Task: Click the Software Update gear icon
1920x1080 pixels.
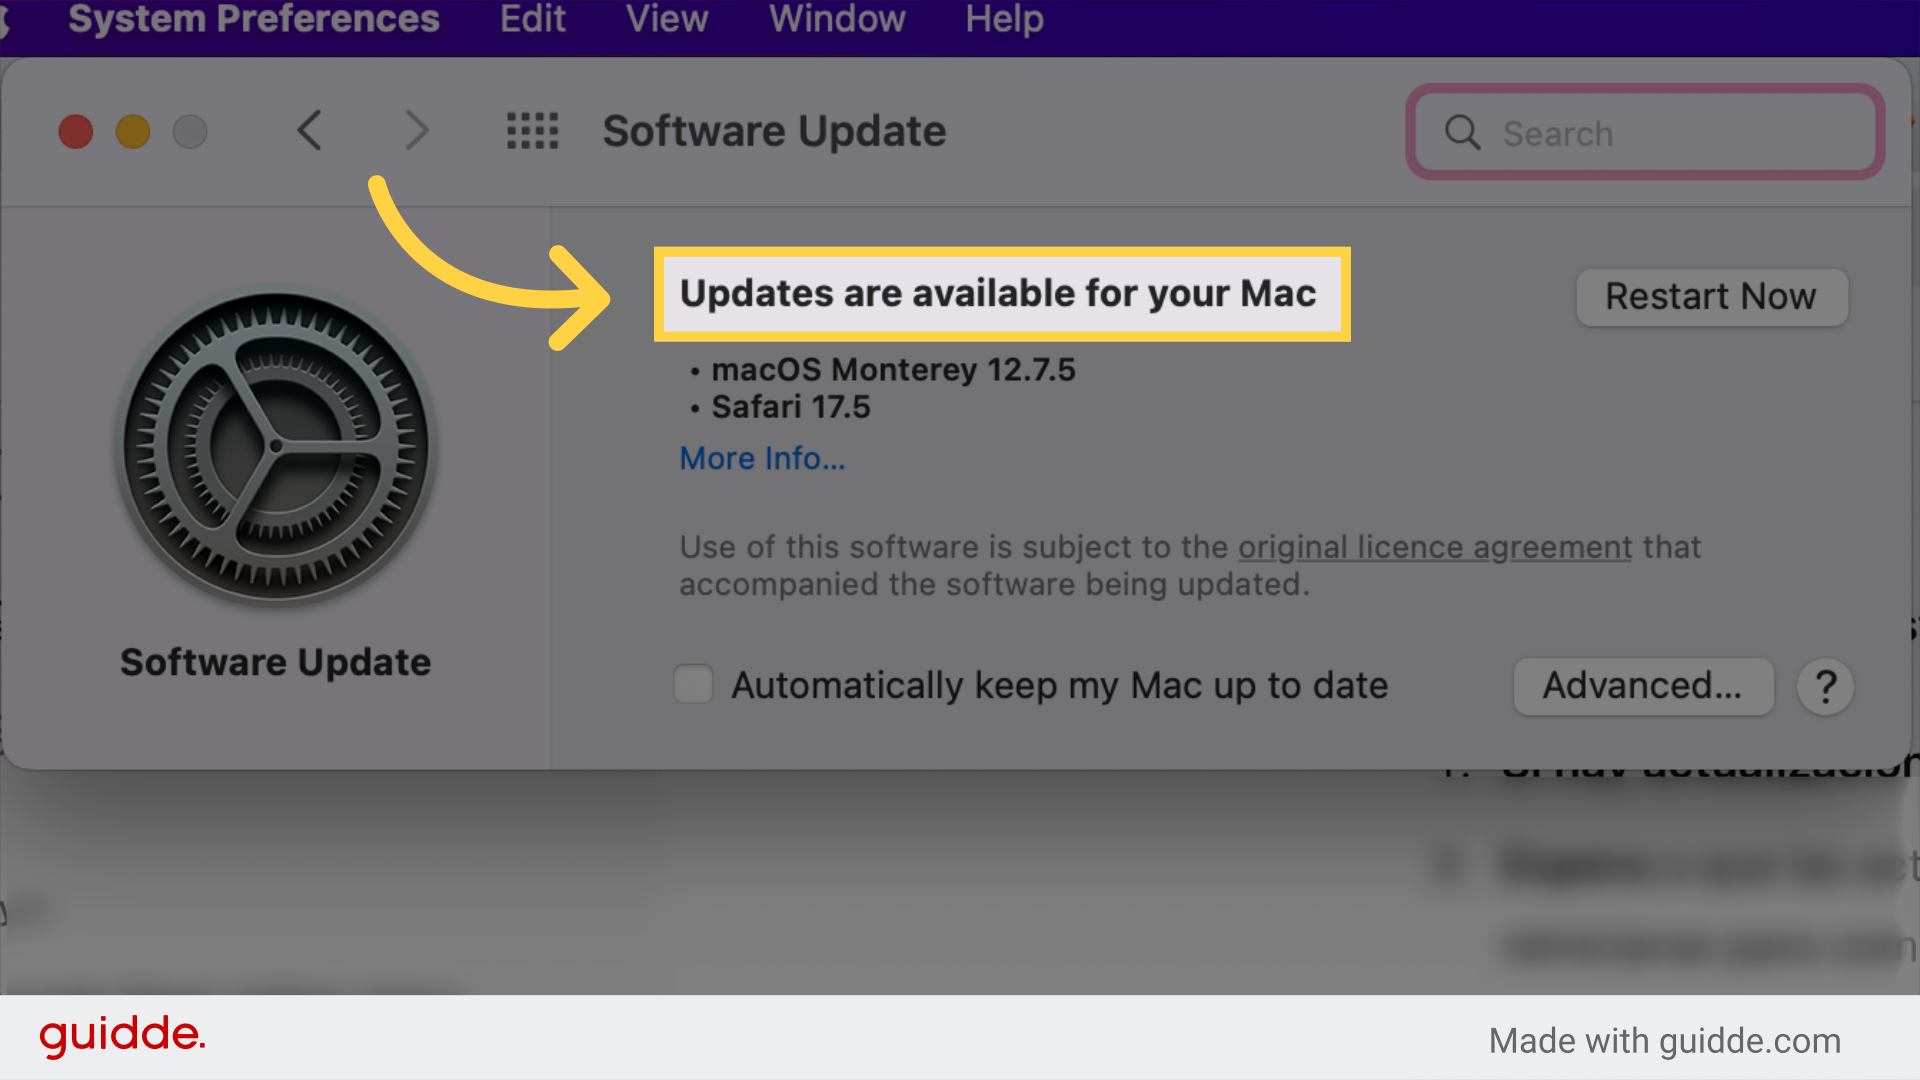Action: tap(276, 447)
